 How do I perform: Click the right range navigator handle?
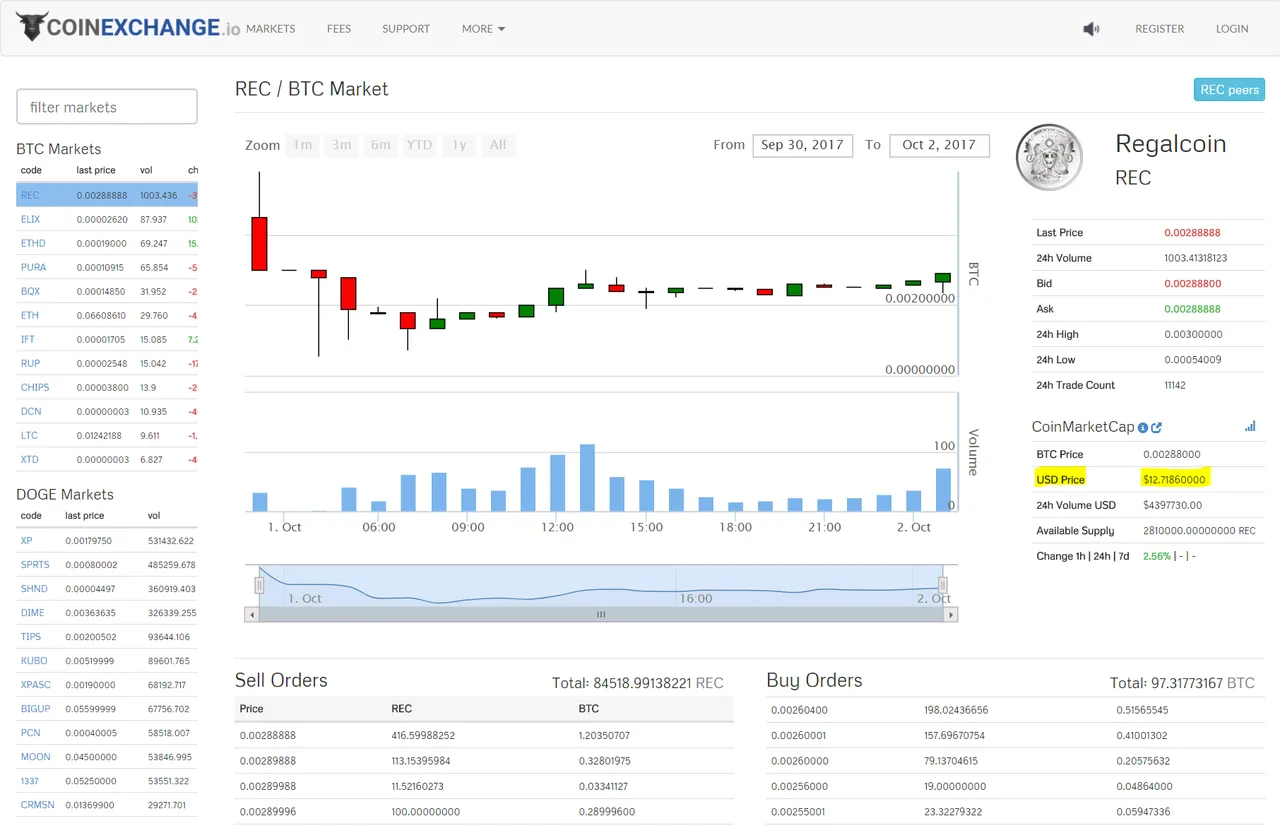click(x=942, y=585)
